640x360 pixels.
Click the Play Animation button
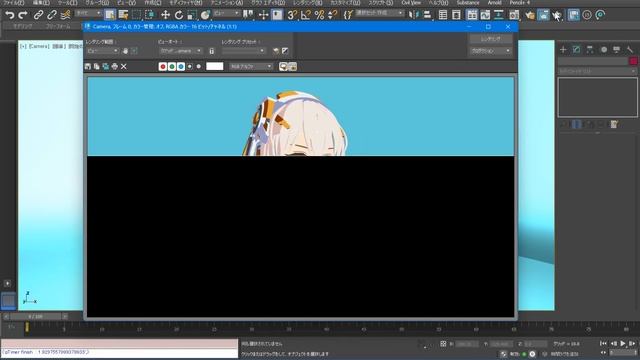tap(623, 344)
